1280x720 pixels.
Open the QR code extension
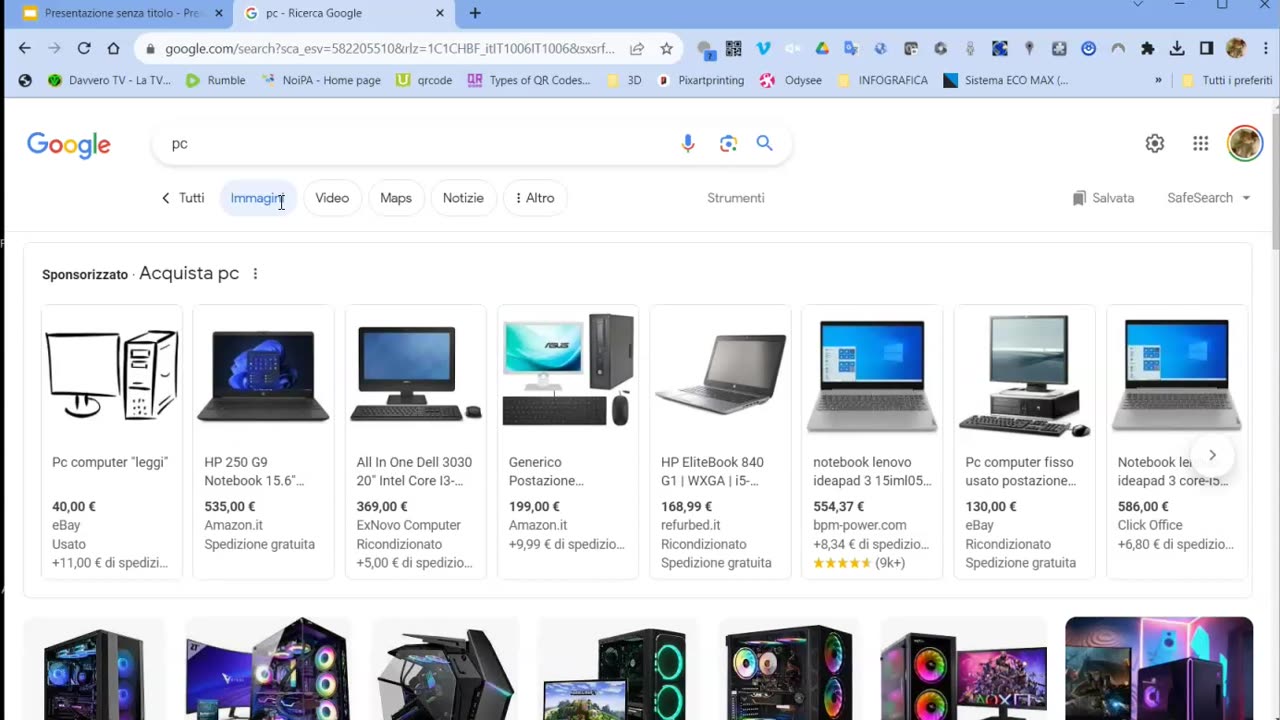(x=734, y=48)
